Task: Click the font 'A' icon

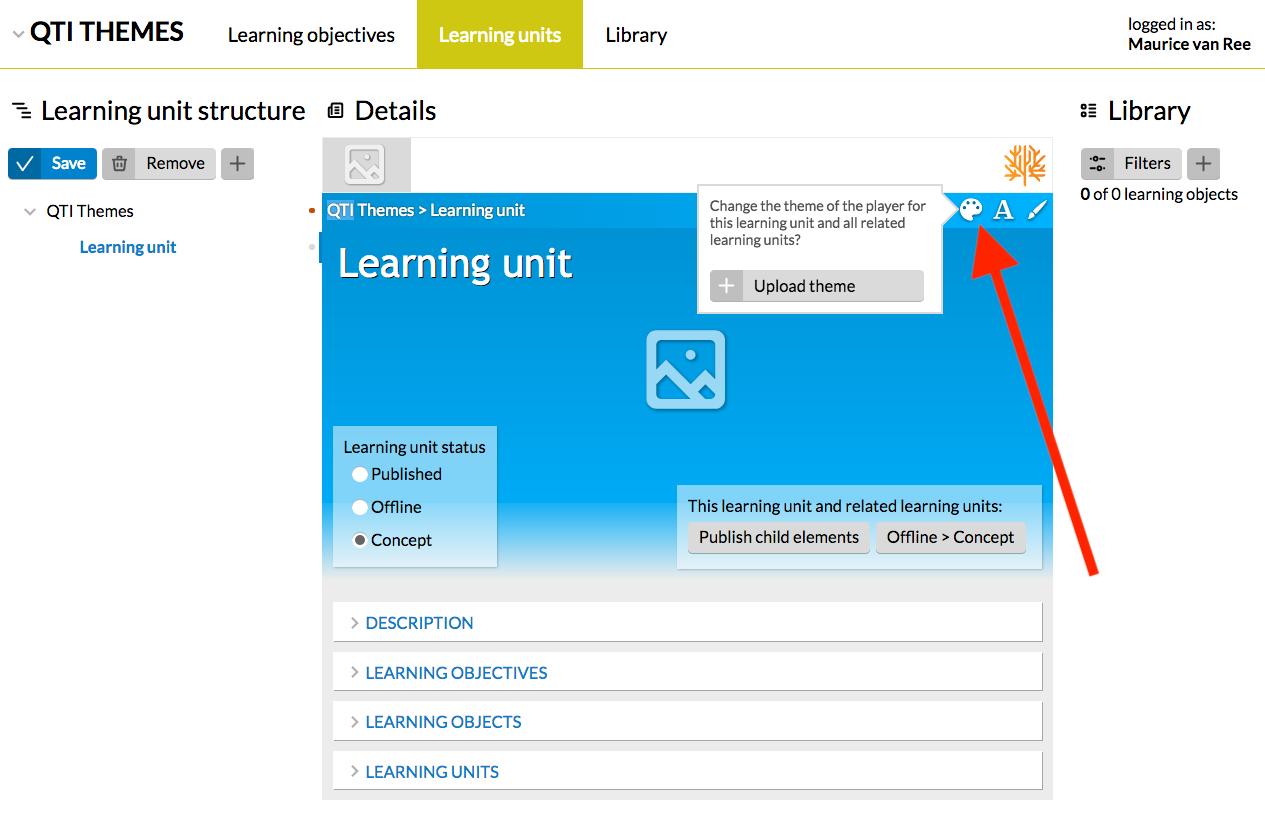Action: coord(1003,209)
